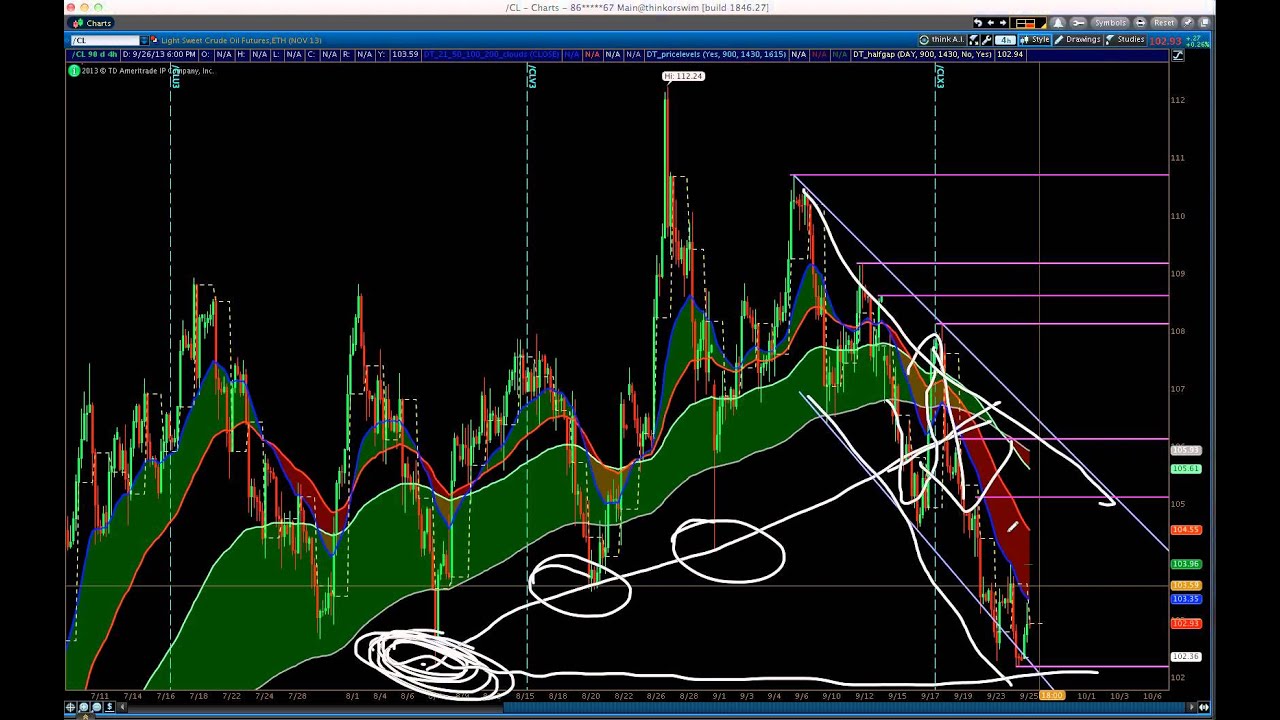The height and width of the screenshot is (720, 1280).
Task: Click the dollar sign icon at bottom-left
Action: [110, 707]
